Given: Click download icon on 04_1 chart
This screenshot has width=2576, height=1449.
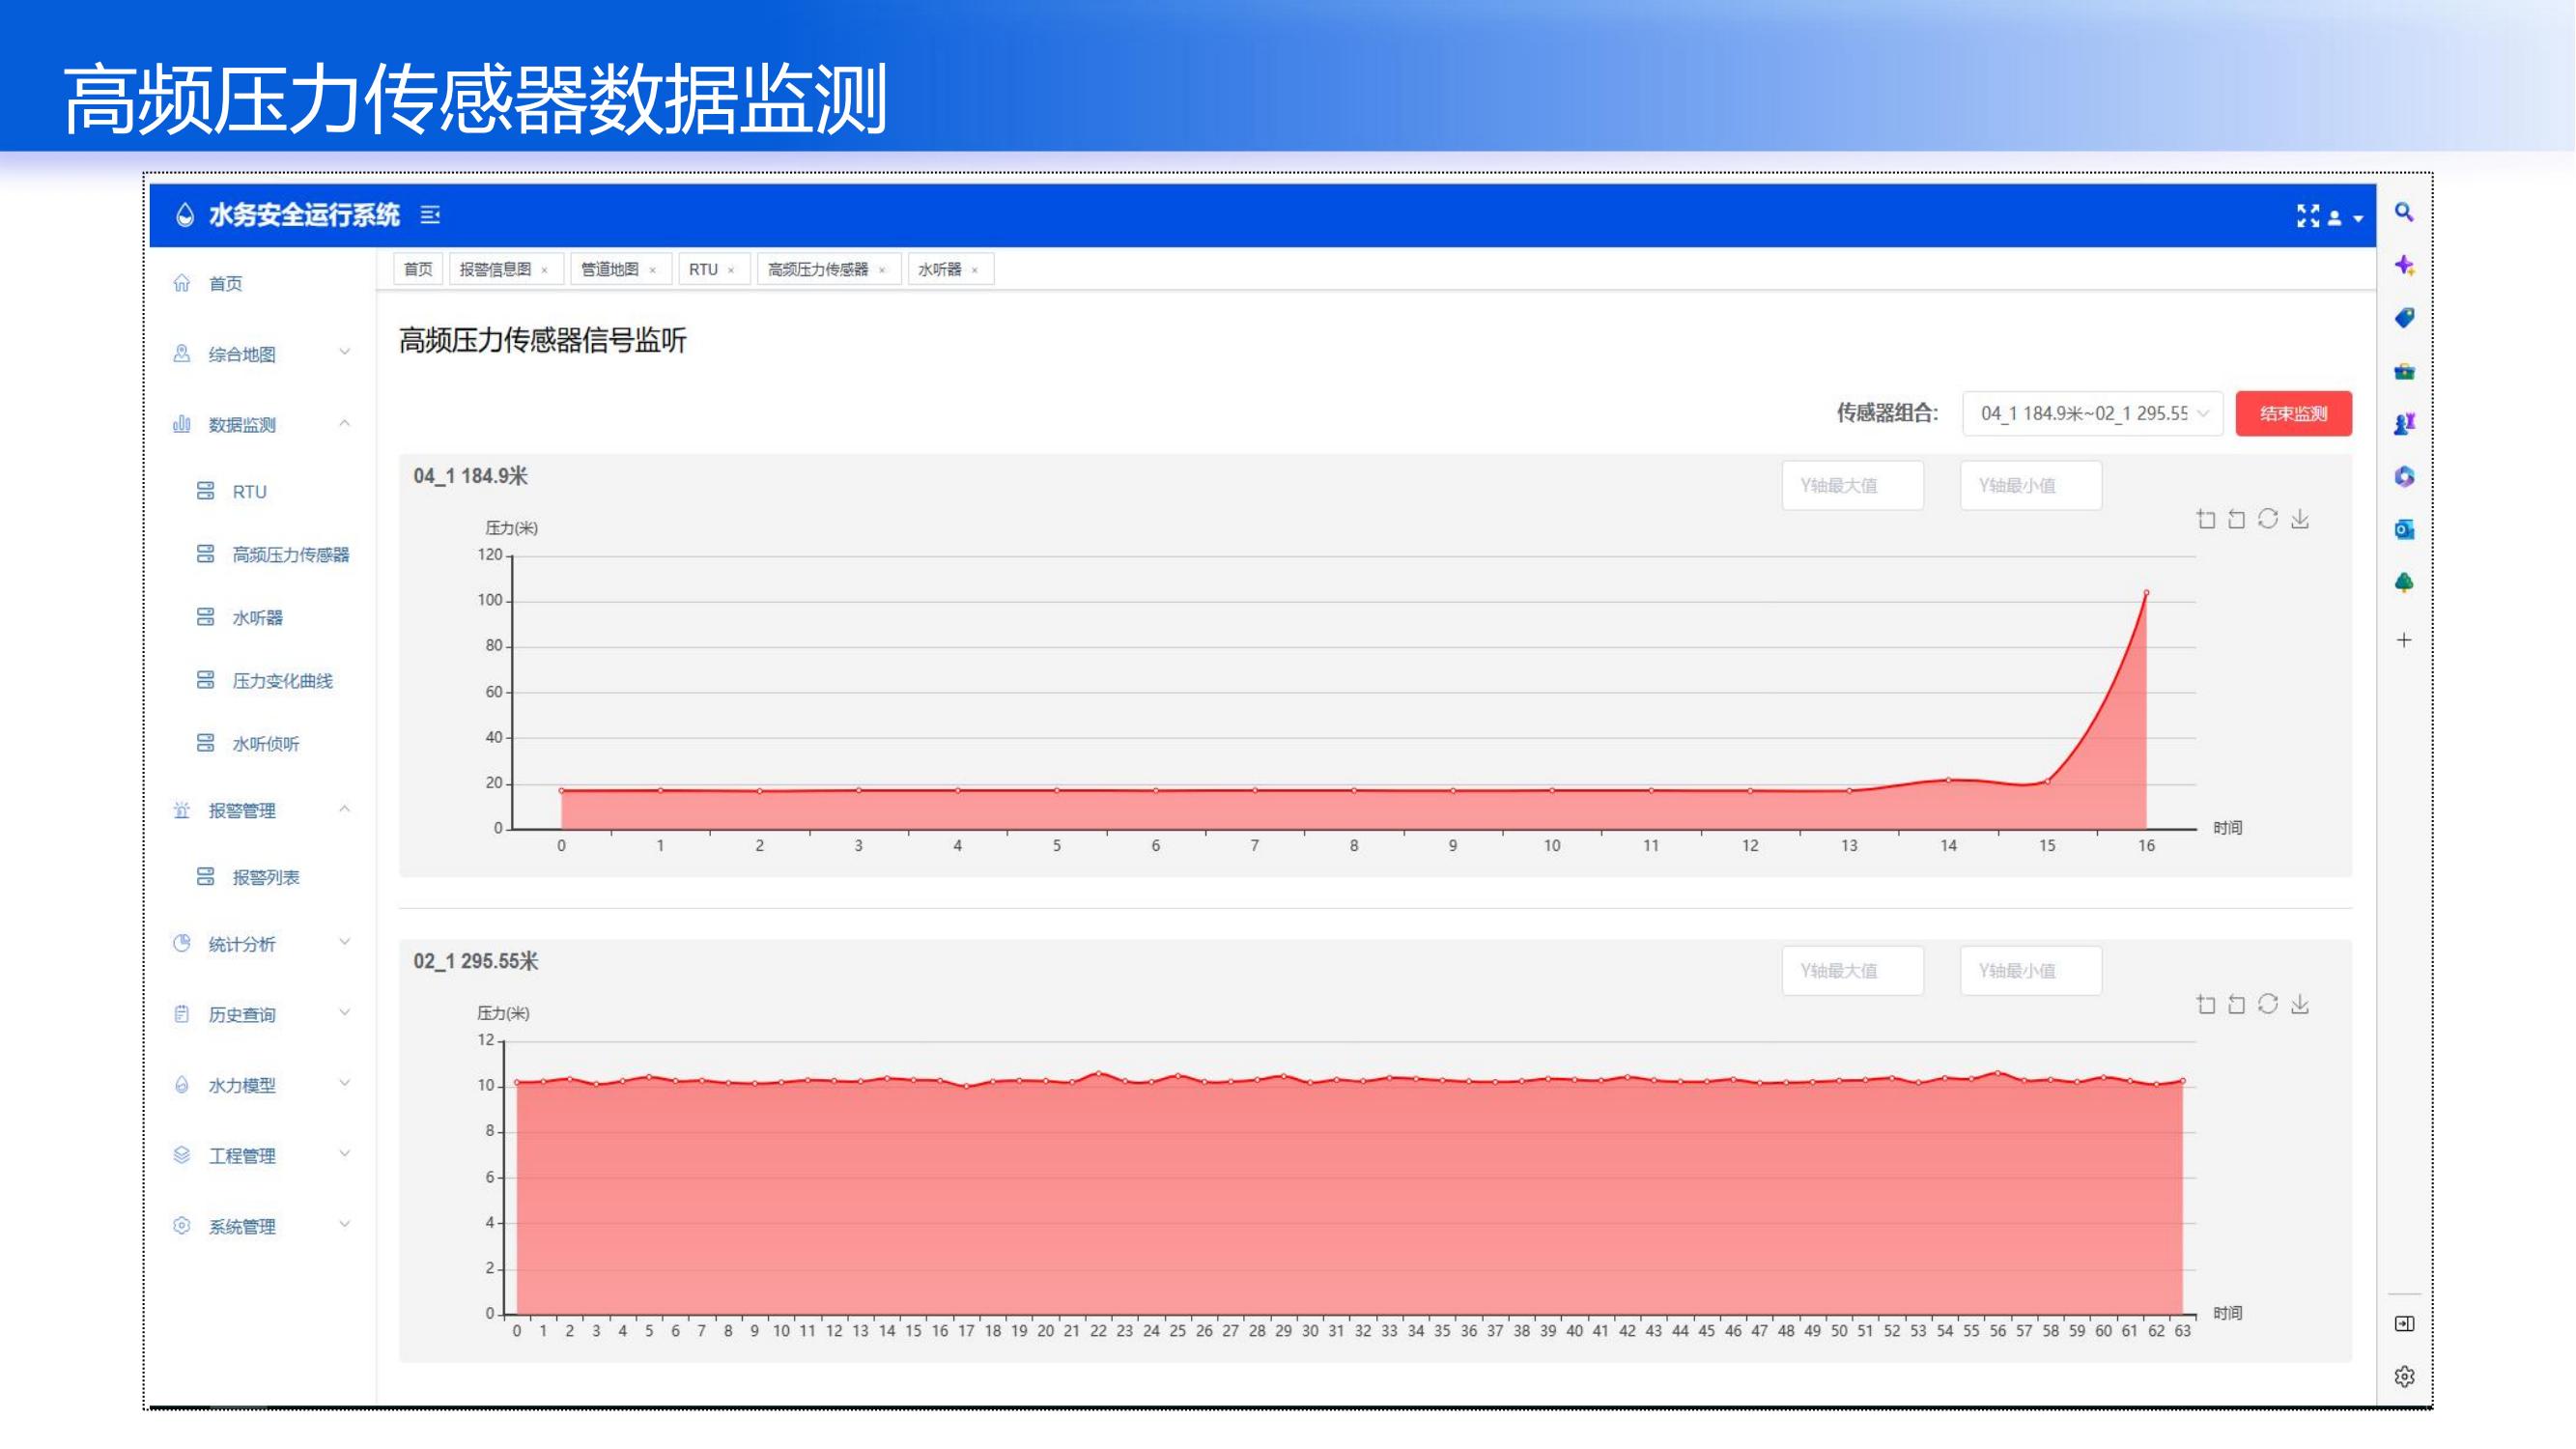Looking at the screenshot, I should pyautogui.click(x=2300, y=519).
